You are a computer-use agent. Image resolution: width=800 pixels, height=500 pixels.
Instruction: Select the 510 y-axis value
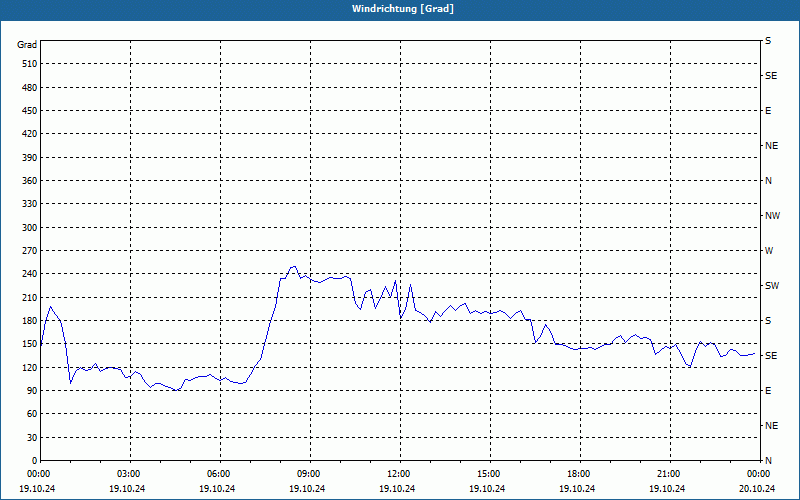[30, 64]
